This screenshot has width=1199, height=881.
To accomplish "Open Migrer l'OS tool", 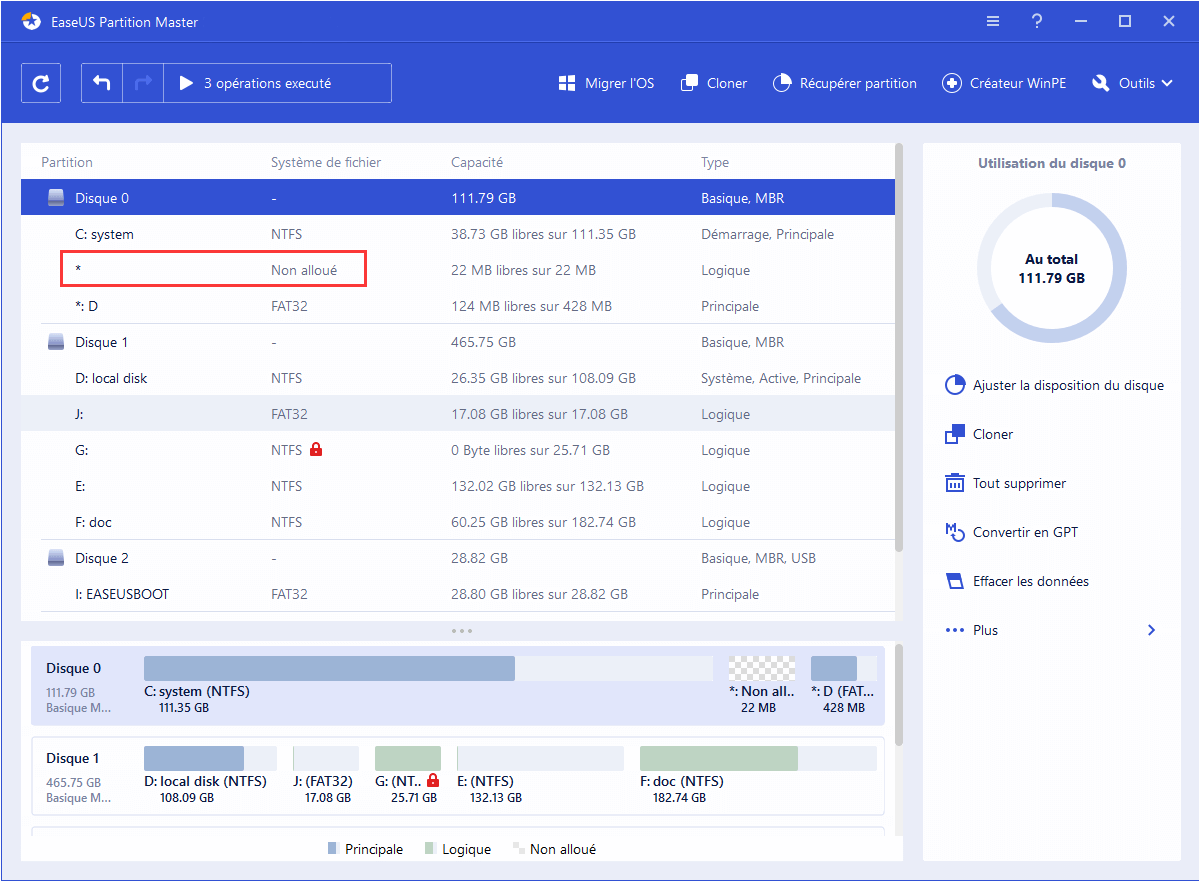I will coord(606,83).
